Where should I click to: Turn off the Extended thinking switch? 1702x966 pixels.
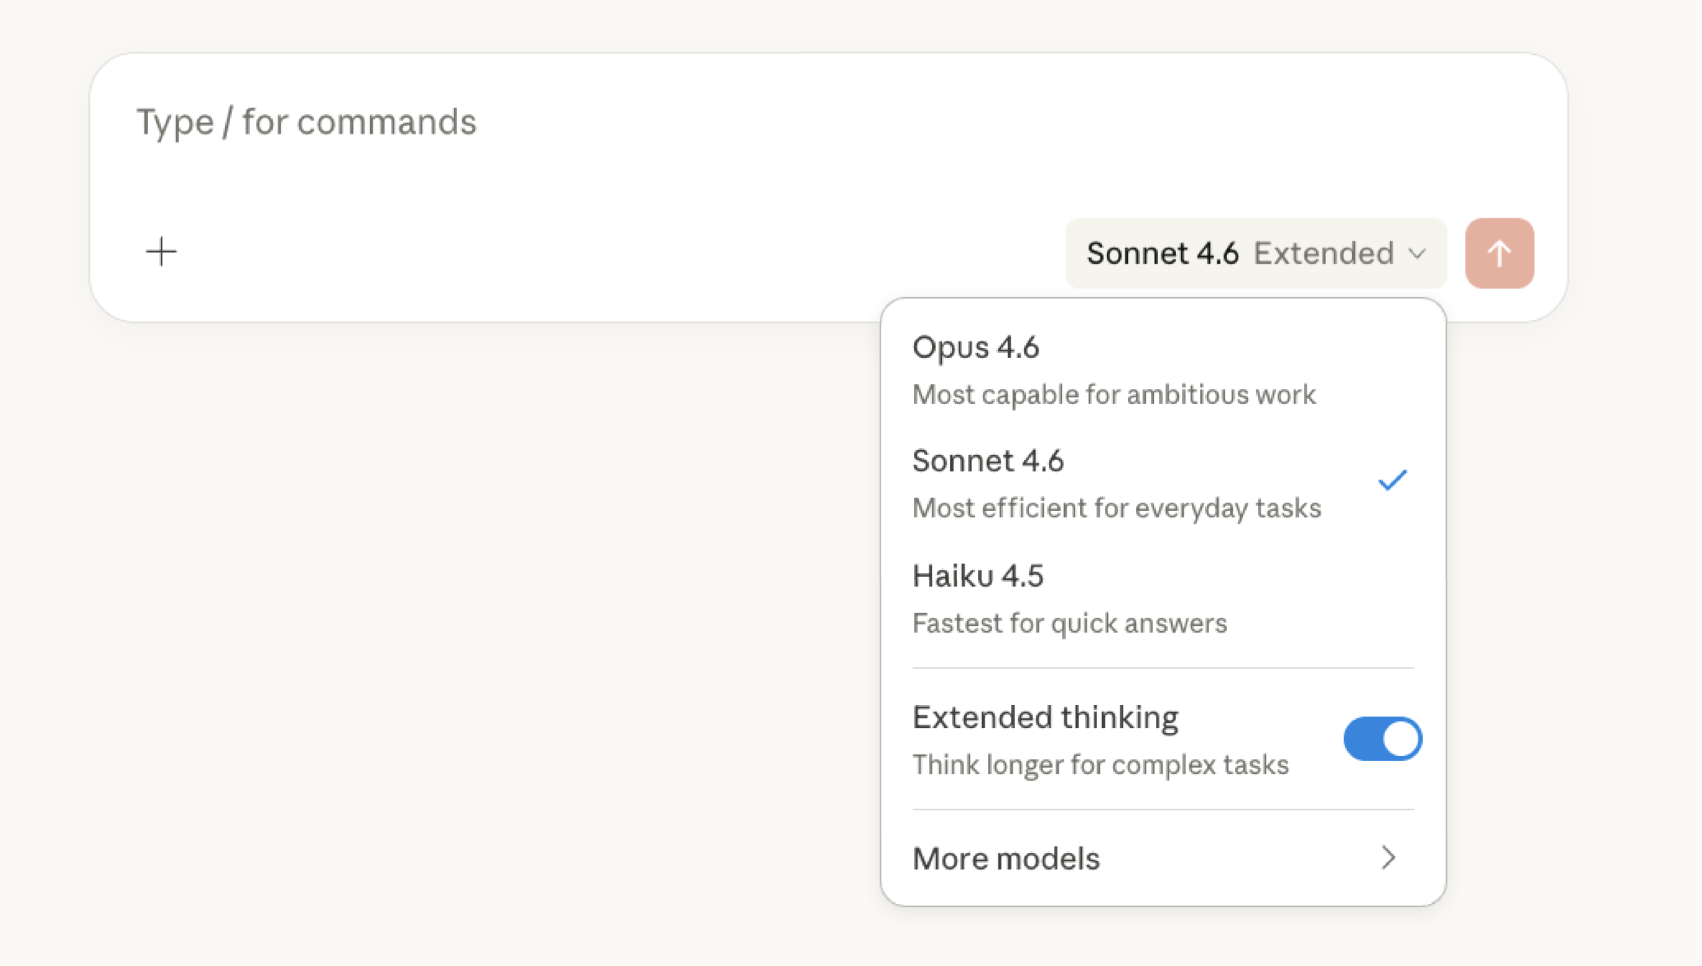coord(1382,739)
